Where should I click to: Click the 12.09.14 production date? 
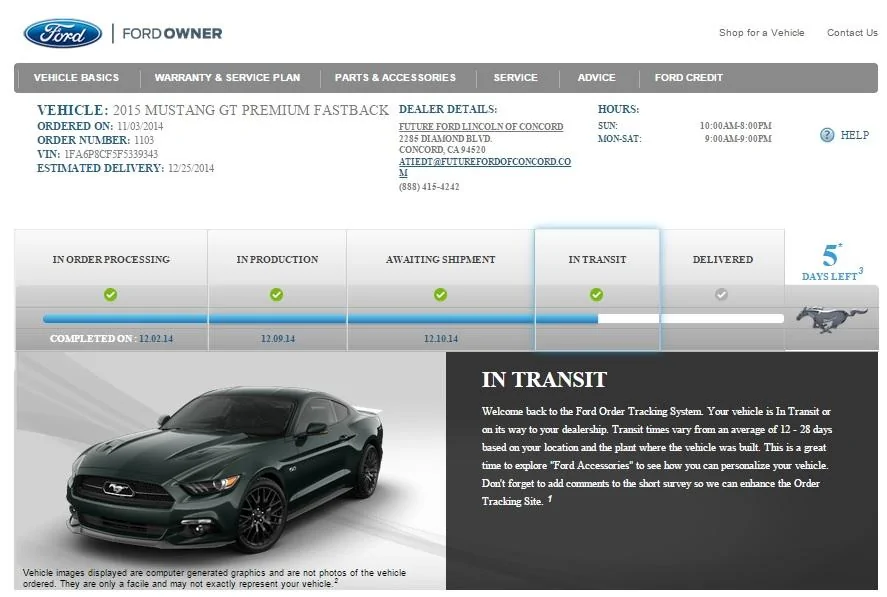[278, 338]
